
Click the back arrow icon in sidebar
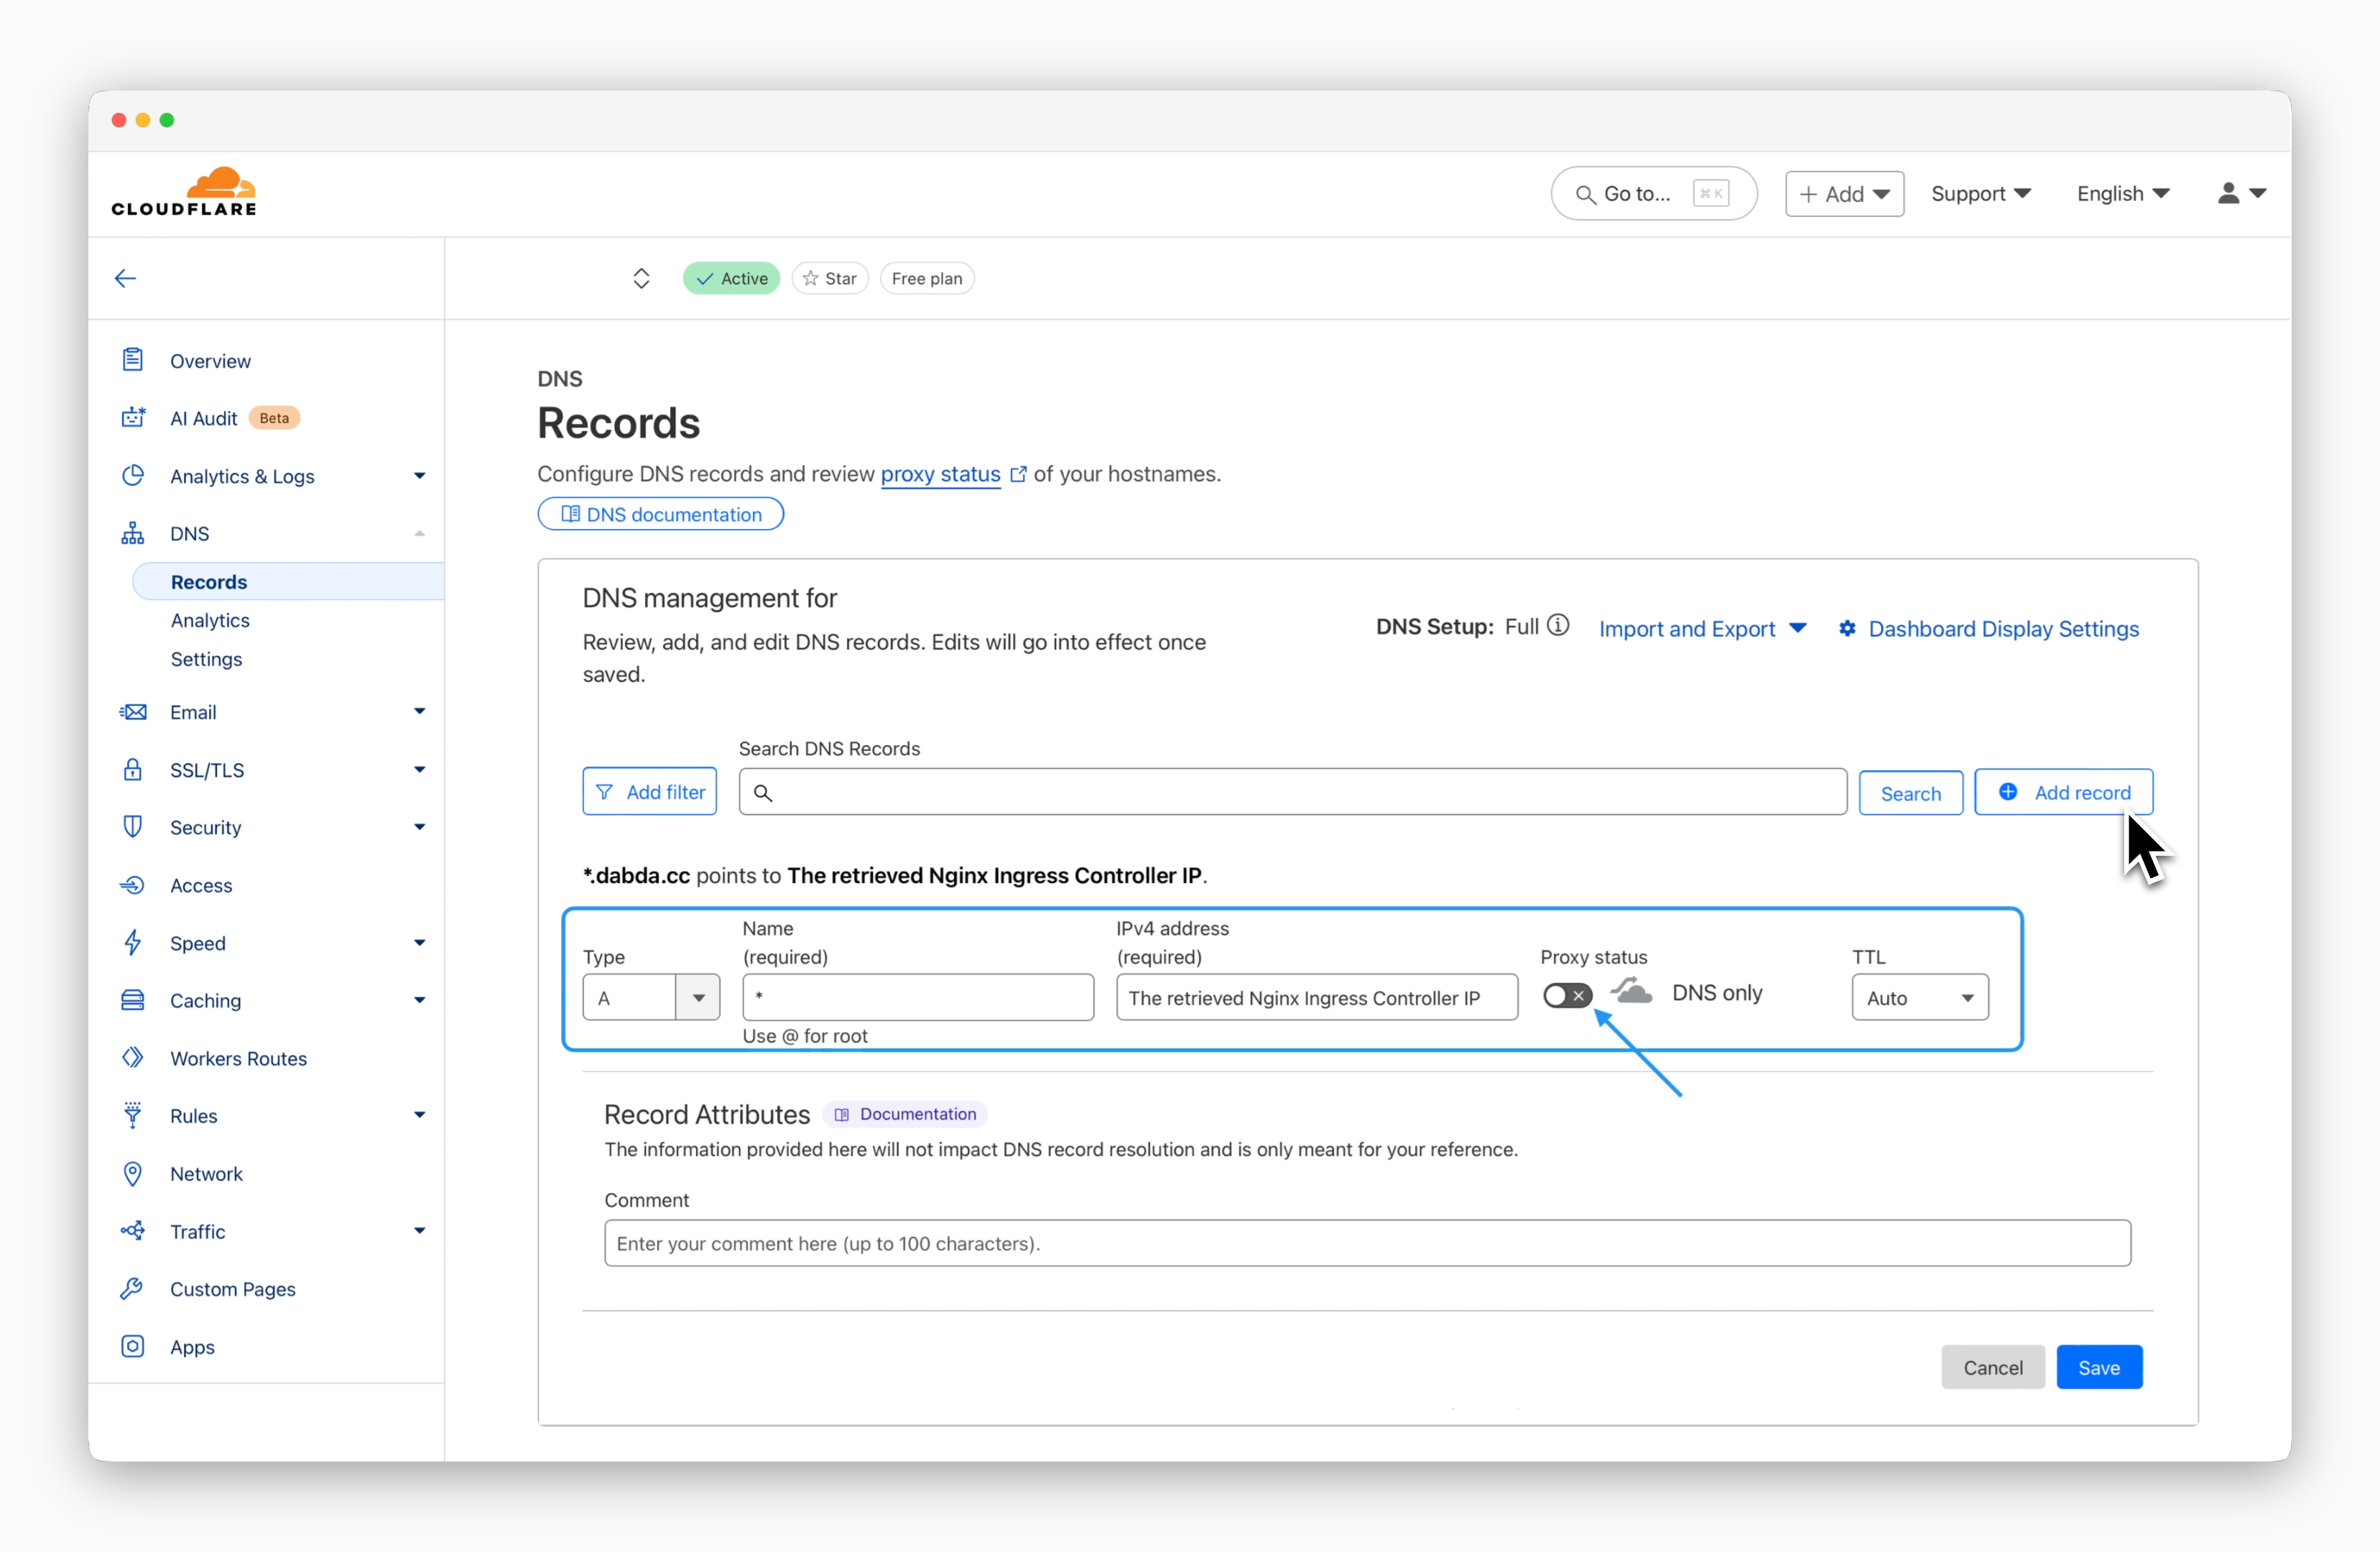click(125, 278)
